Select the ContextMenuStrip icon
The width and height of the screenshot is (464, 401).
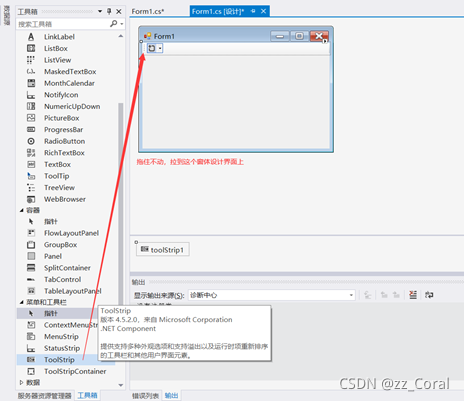tap(31, 325)
